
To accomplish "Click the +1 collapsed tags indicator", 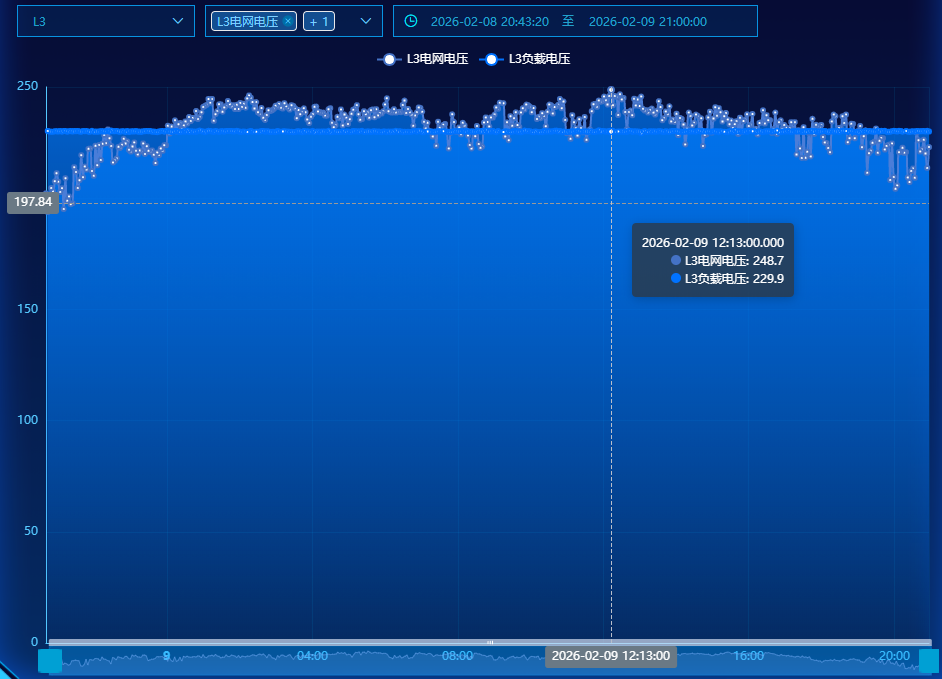I will click(318, 21).
